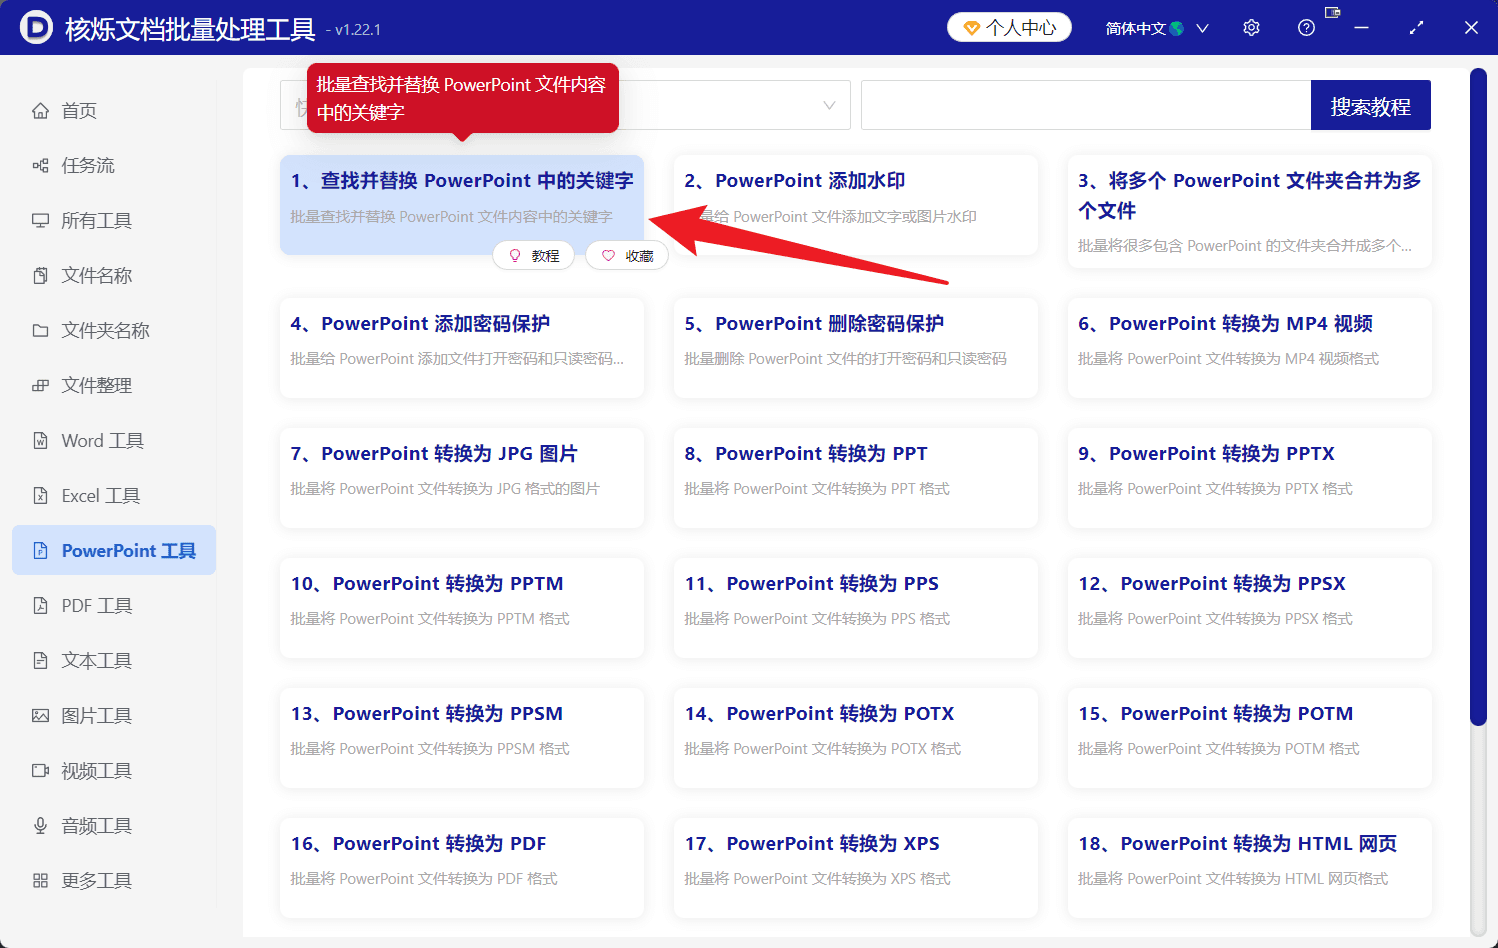Click the 收藏 favorite button on card 1
This screenshot has height=948, width=1498.
(x=627, y=256)
